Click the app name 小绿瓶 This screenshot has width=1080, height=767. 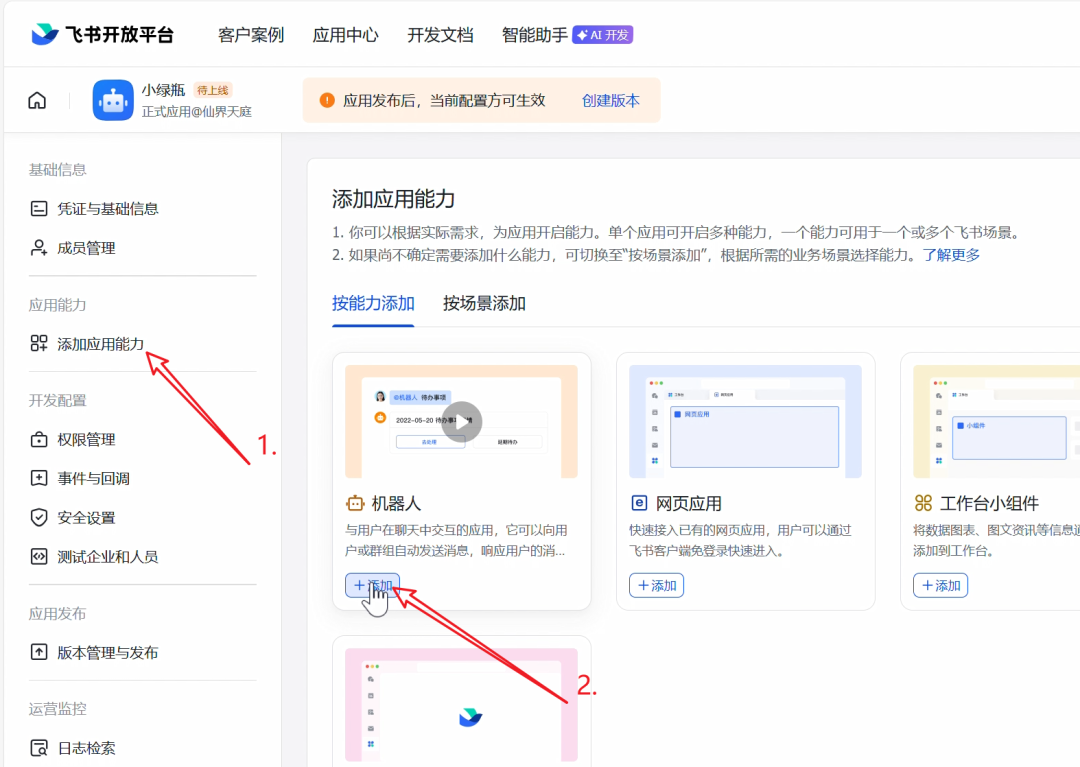coord(163,90)
